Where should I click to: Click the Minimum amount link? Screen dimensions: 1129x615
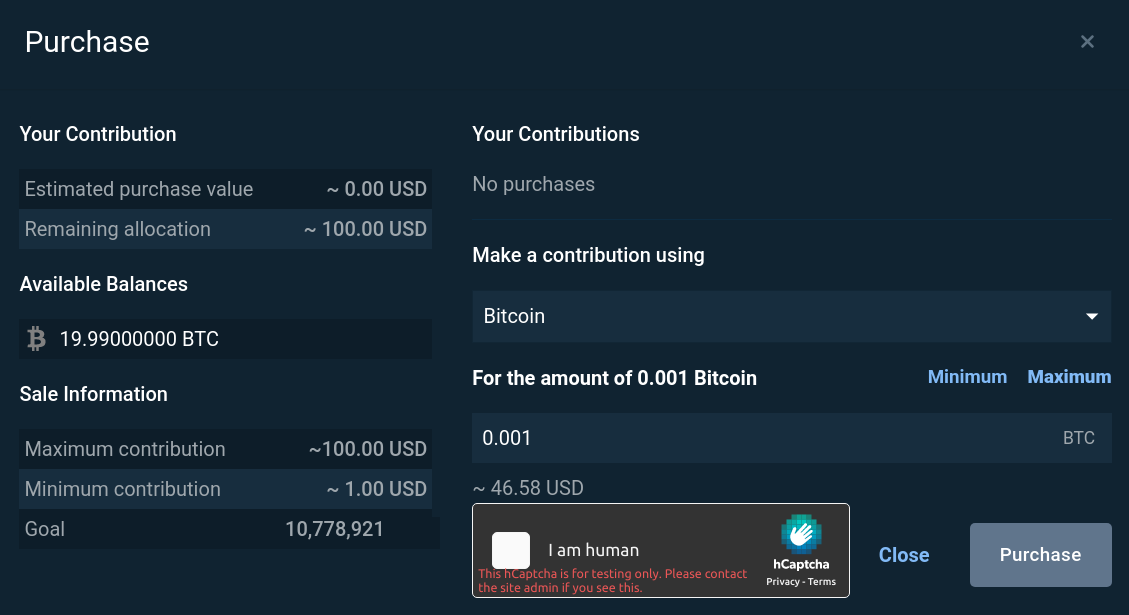tap(967, 377)
